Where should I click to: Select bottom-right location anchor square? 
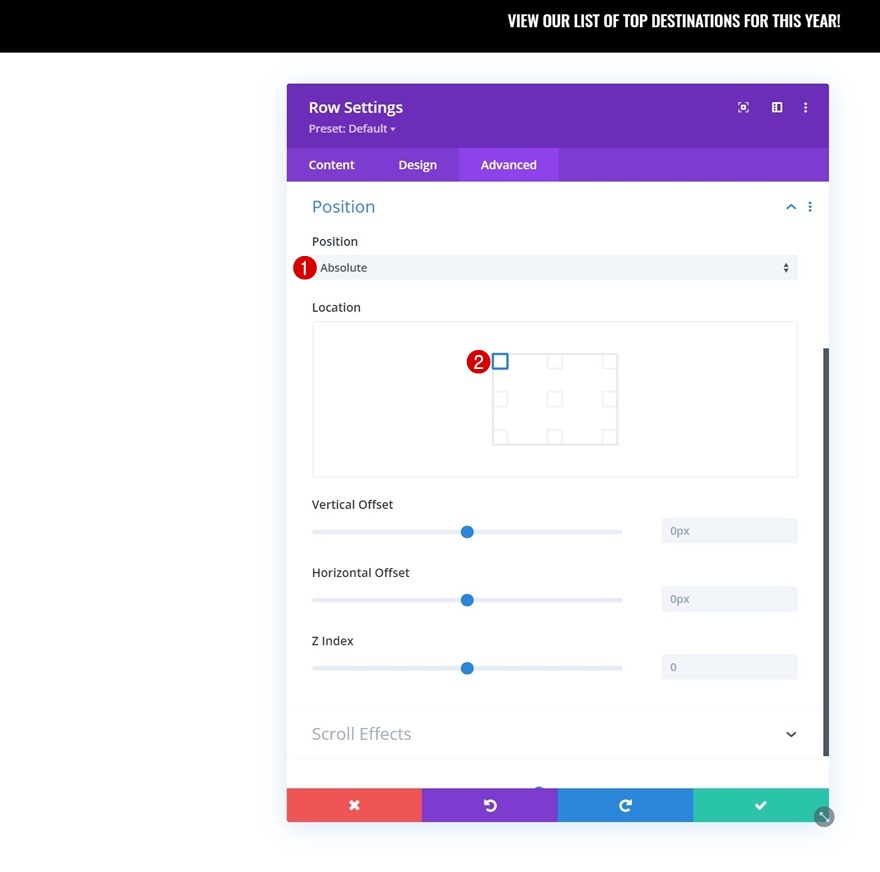click(609, 437)
